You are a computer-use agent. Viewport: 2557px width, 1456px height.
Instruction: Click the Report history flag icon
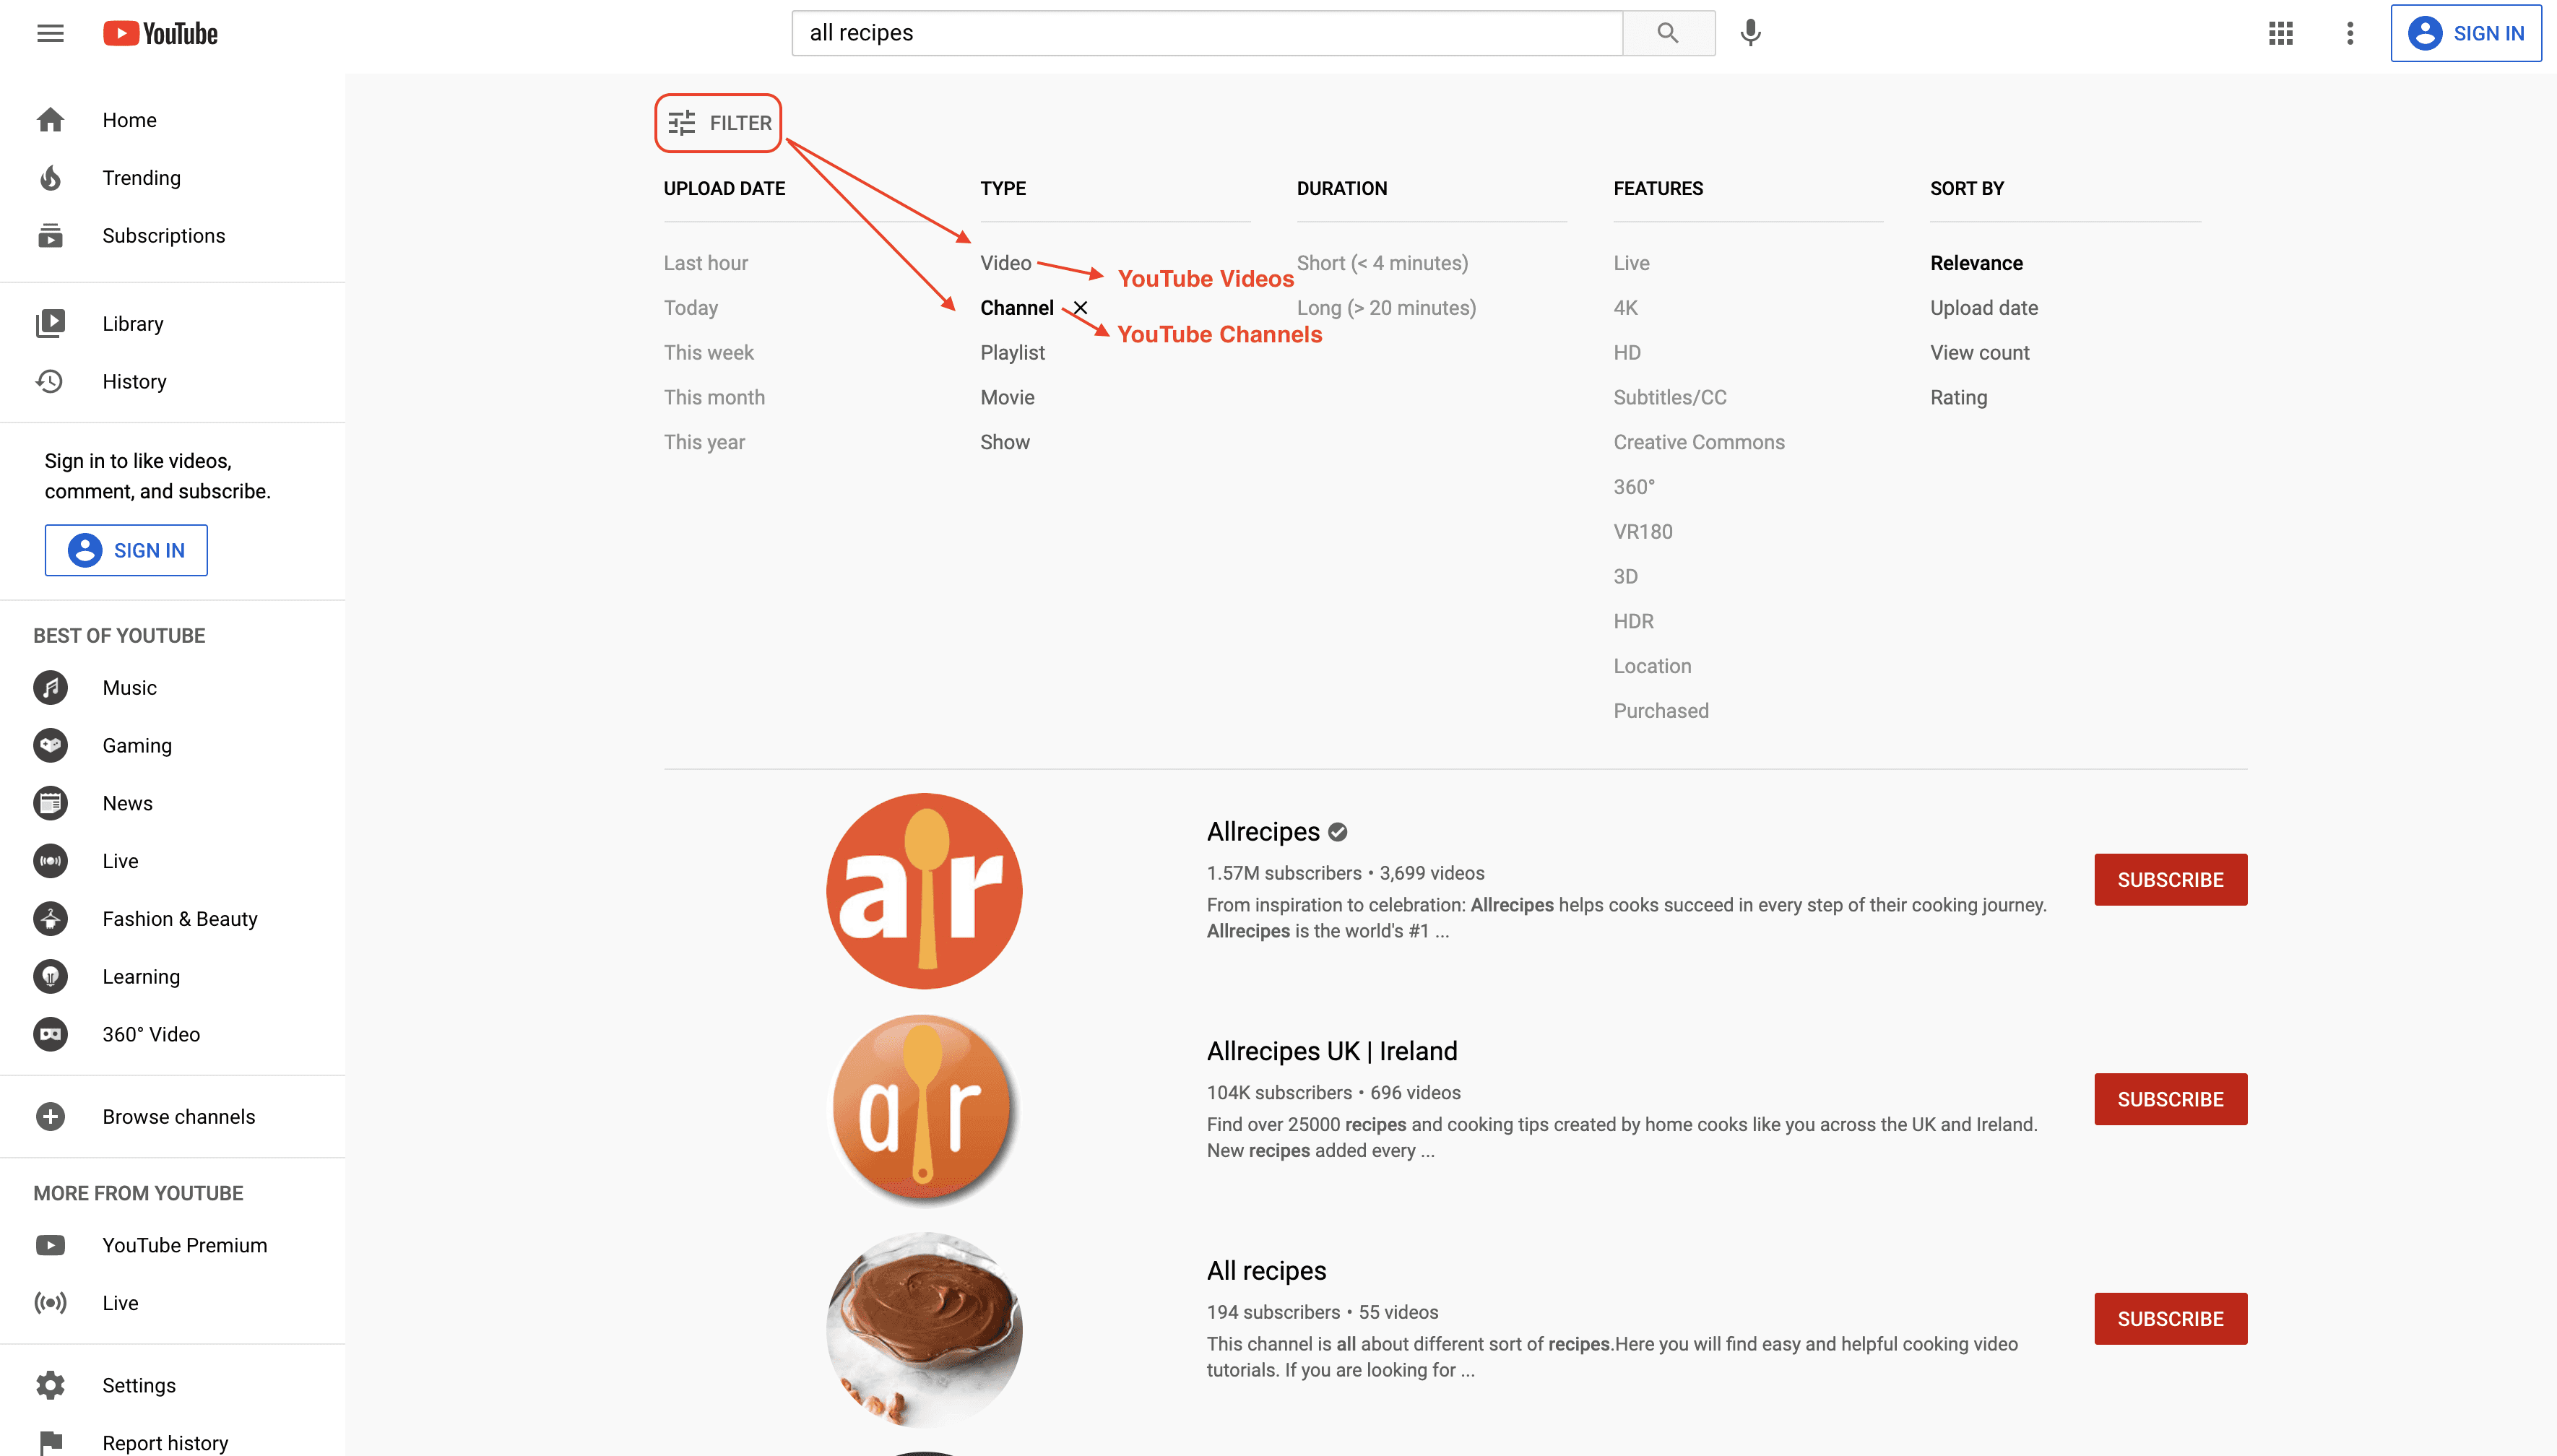(50, 1444)
